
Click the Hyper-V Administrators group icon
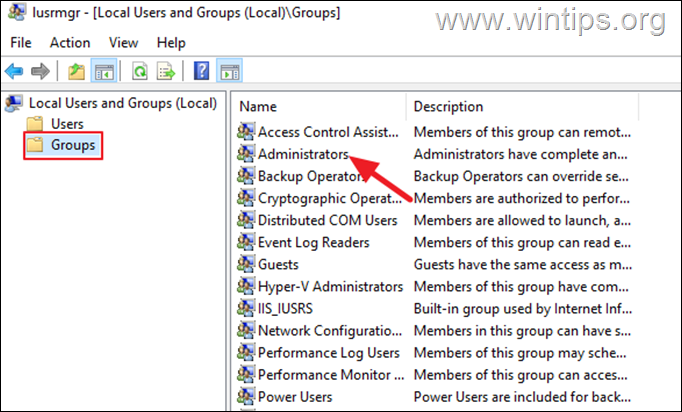pos(246,286)
